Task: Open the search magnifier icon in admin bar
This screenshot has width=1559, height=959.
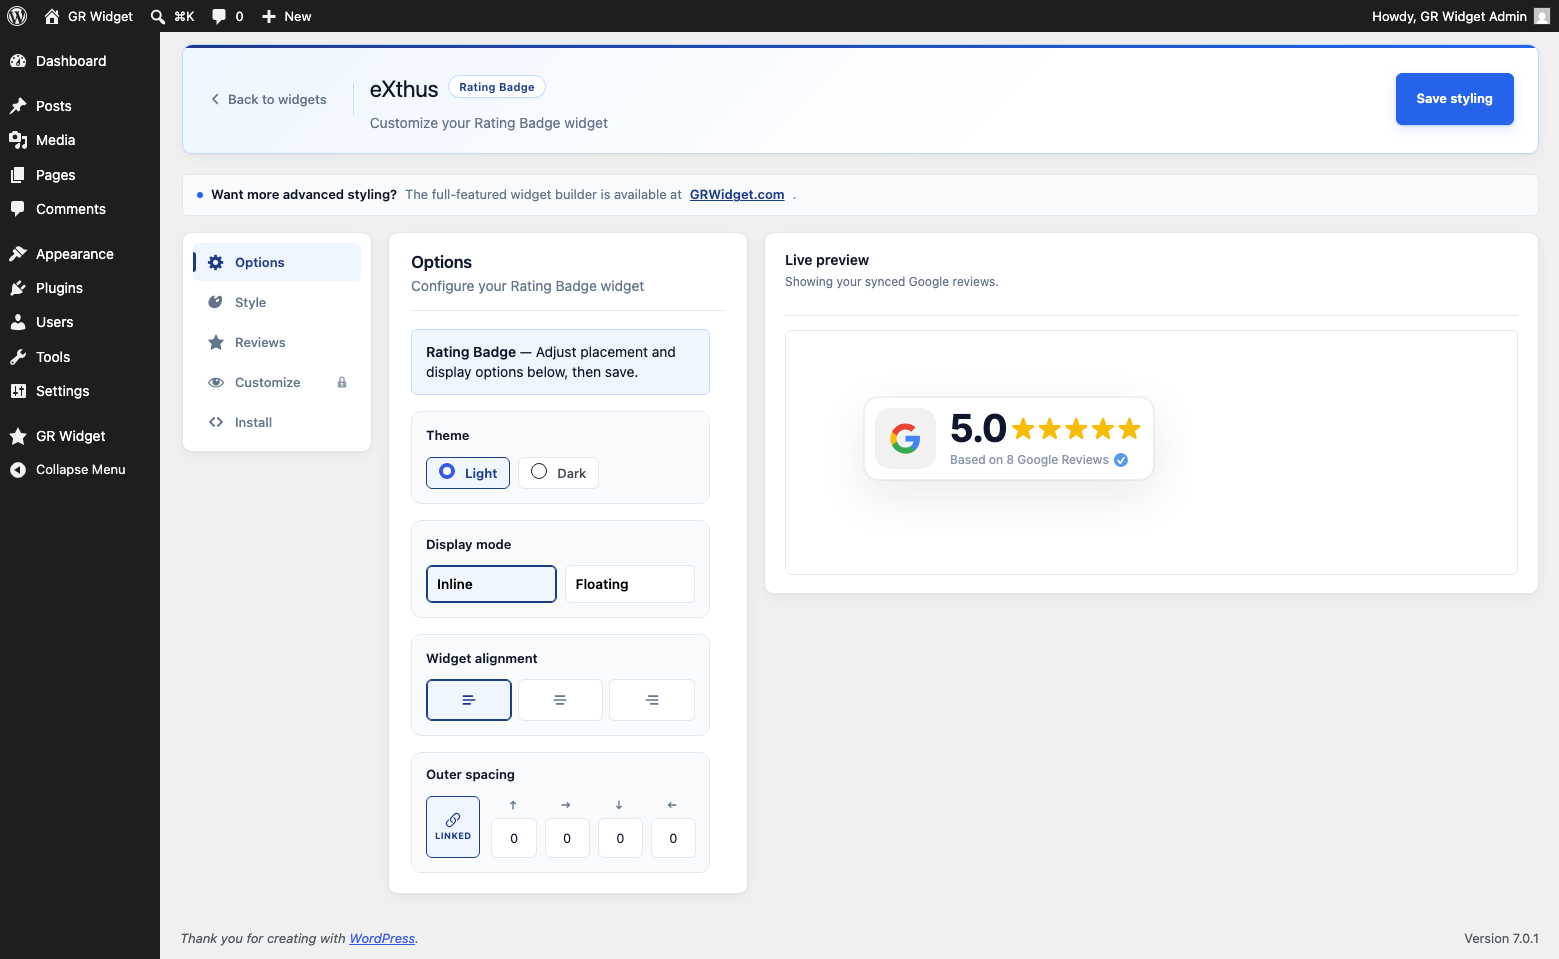Action: 158,16
